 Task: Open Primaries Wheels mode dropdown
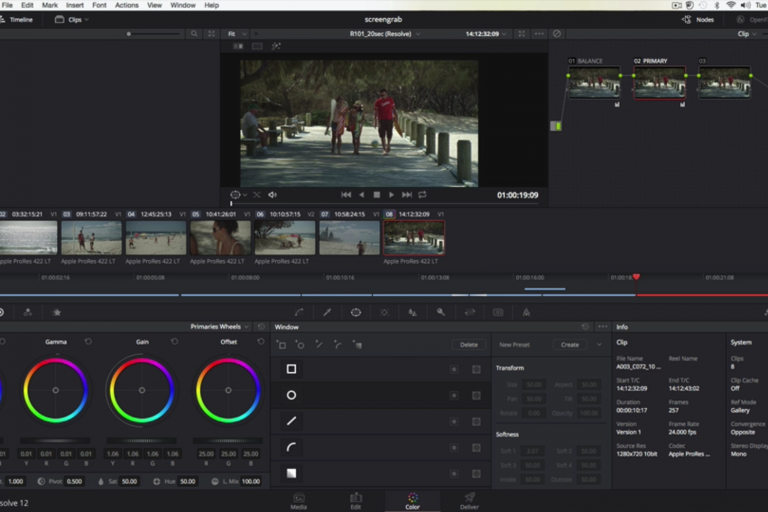tap(219, 327)
